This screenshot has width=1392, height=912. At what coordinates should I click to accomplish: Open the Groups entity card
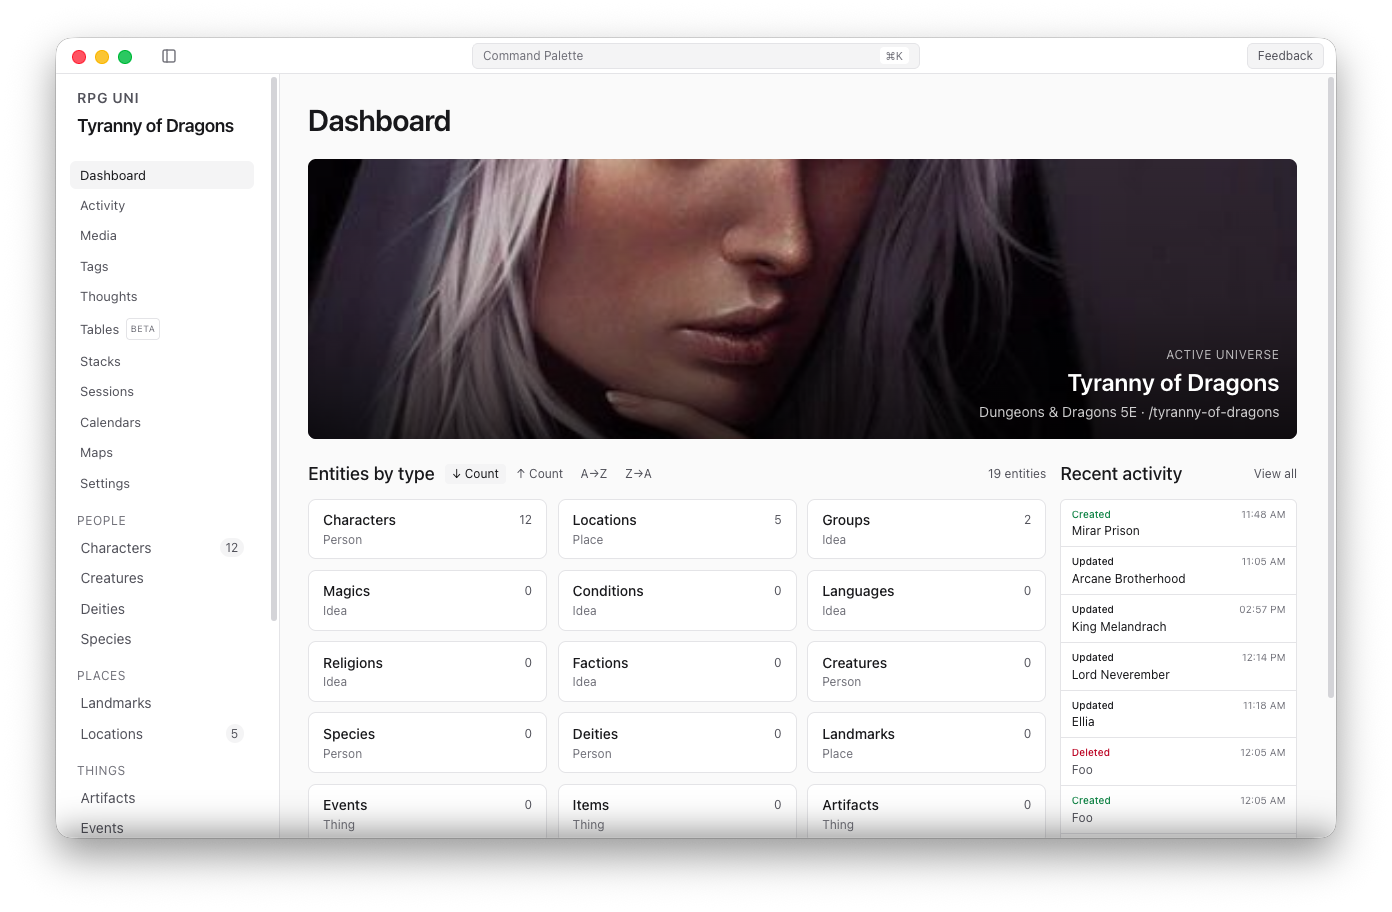[x=926, y=529]
